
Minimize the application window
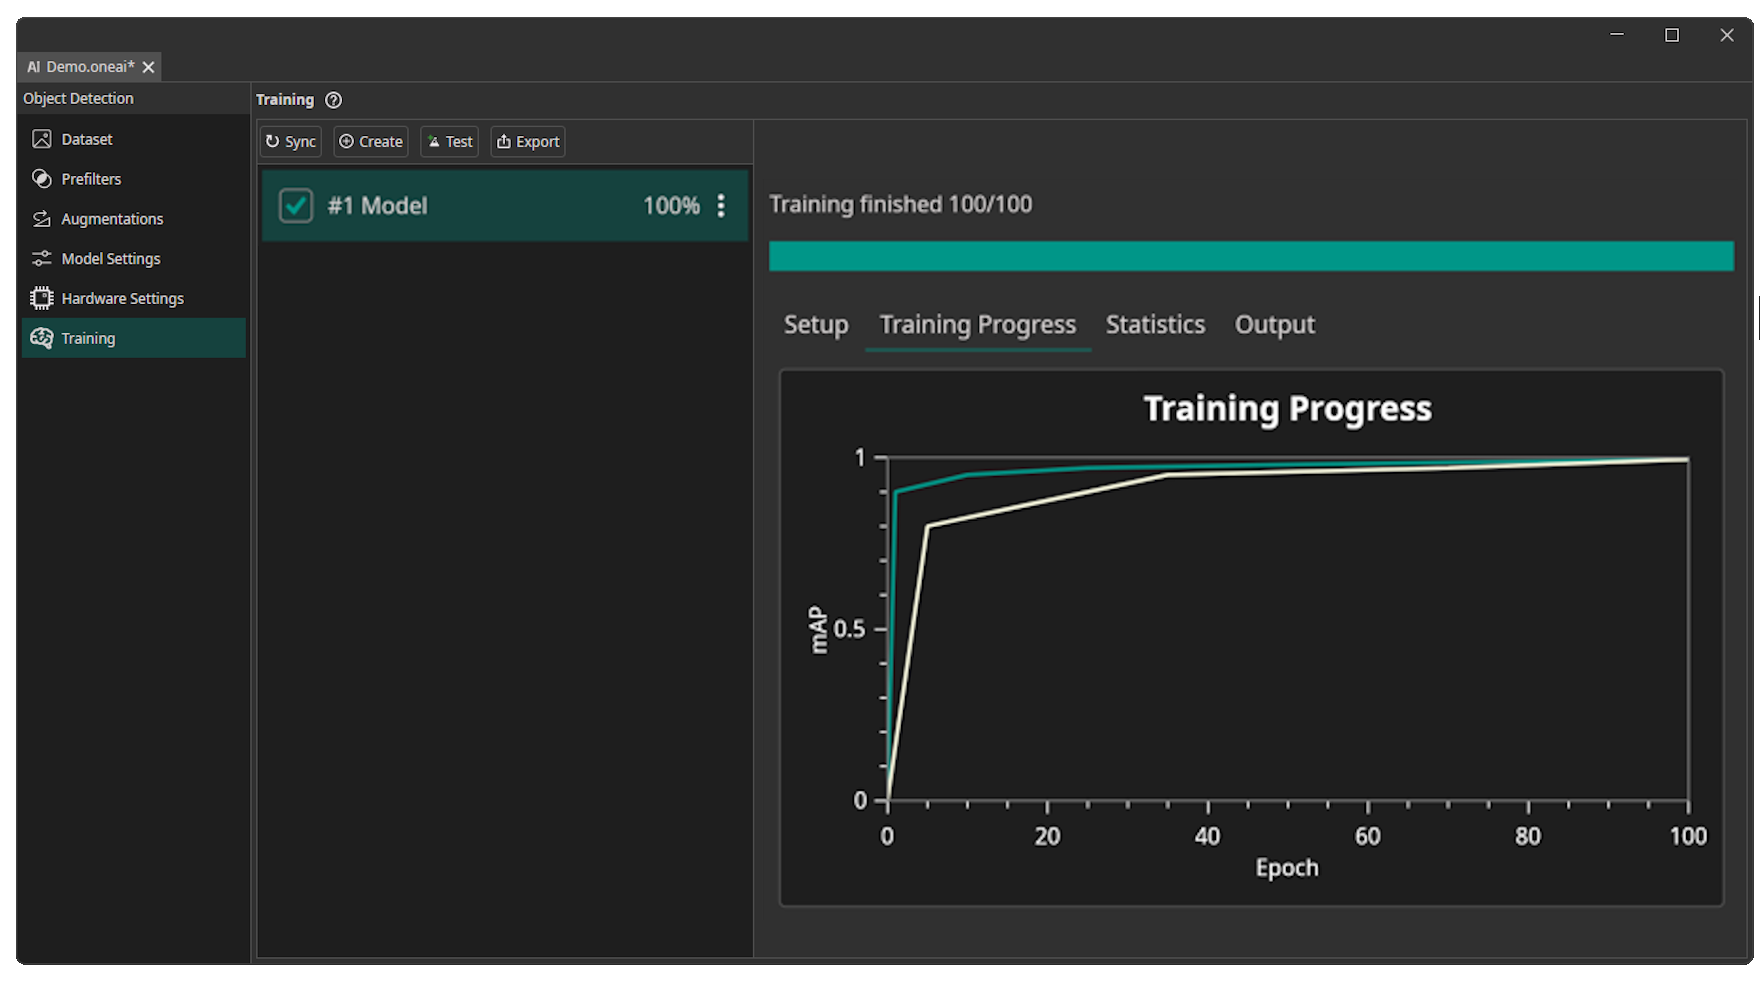pyautogui.click(x=1617, y=35)
